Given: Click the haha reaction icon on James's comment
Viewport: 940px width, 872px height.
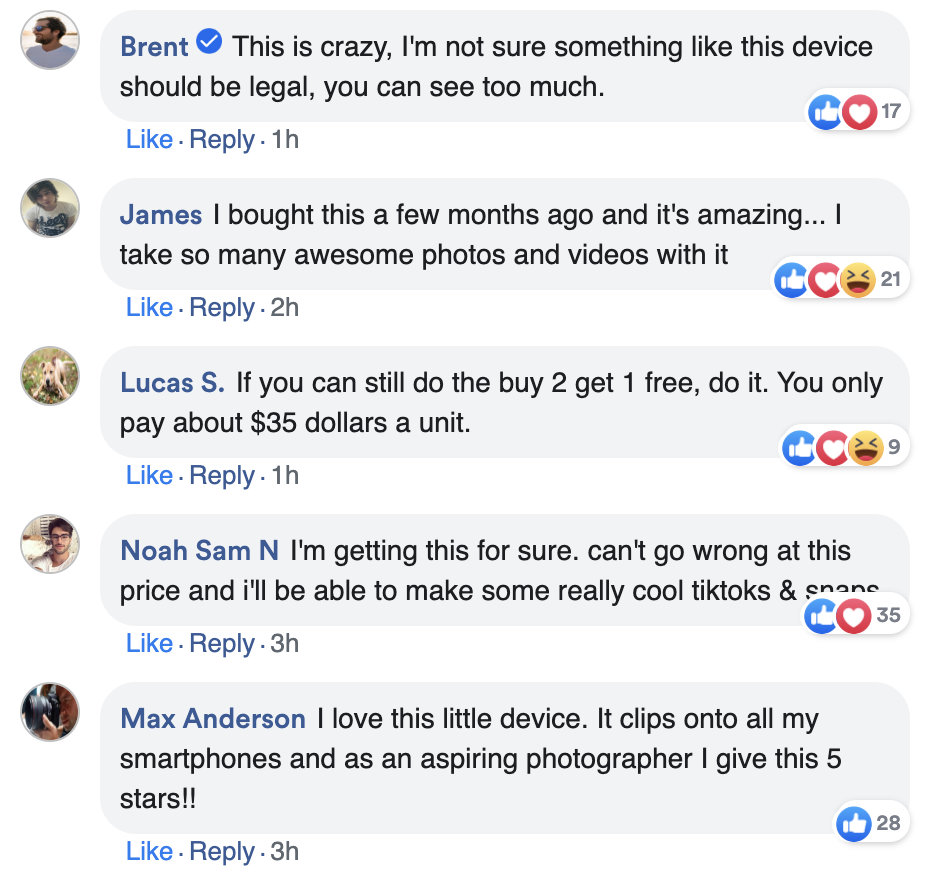Looking at the screenshot, I should click(x=857, y=279).
